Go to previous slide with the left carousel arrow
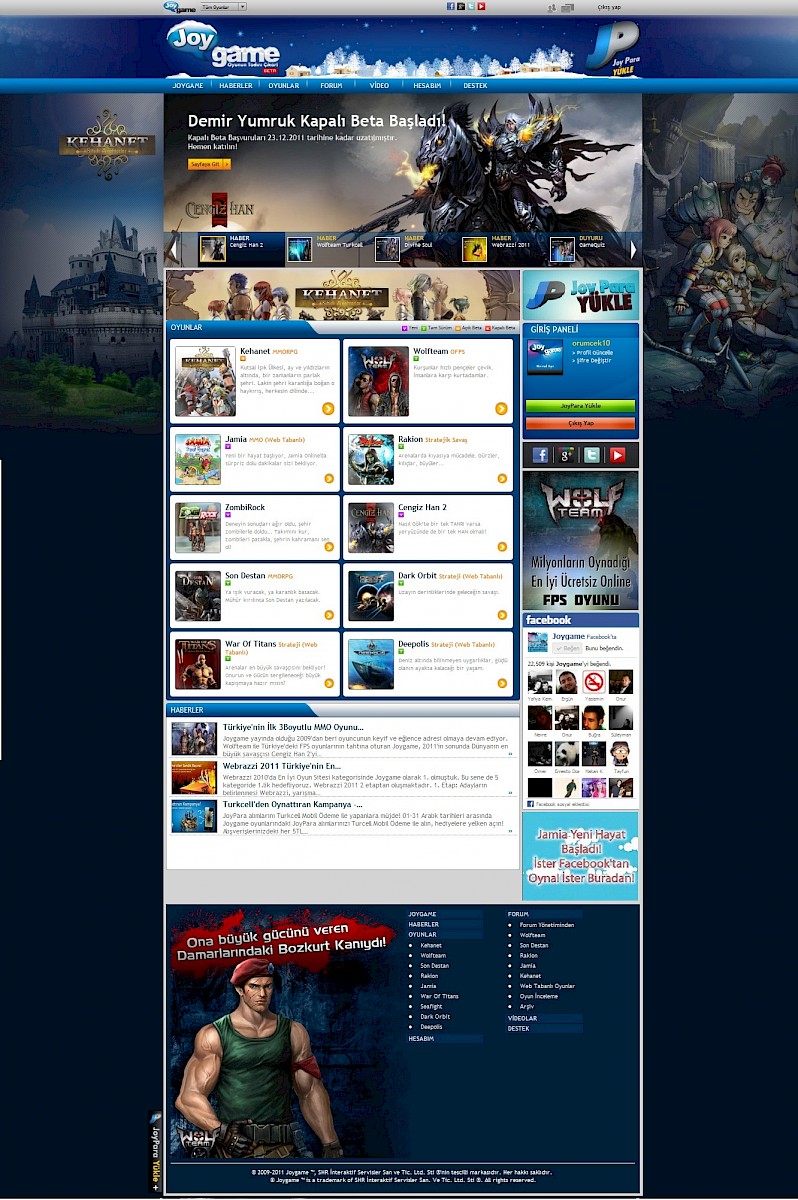Screen dimensions: 798x1200 pos(174,249)
